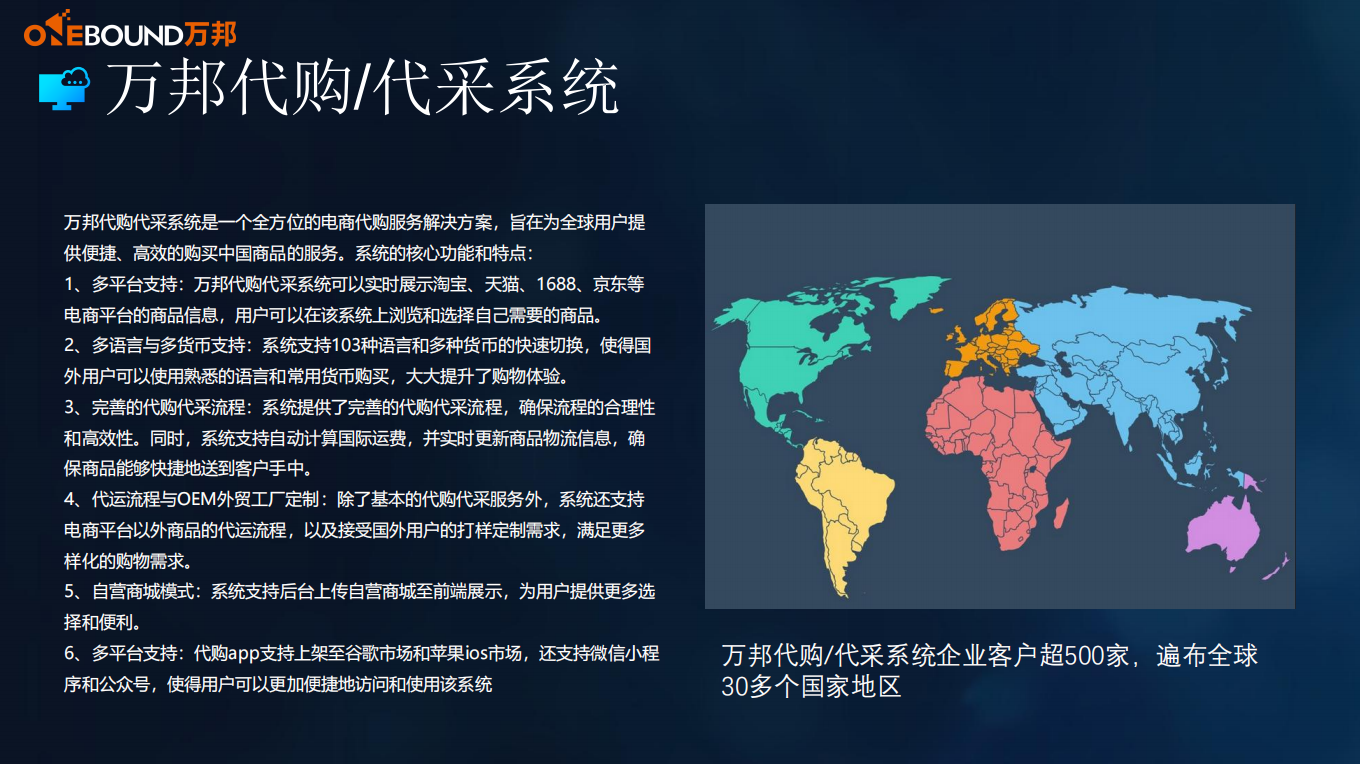Click the world map image

[1000, 406]
